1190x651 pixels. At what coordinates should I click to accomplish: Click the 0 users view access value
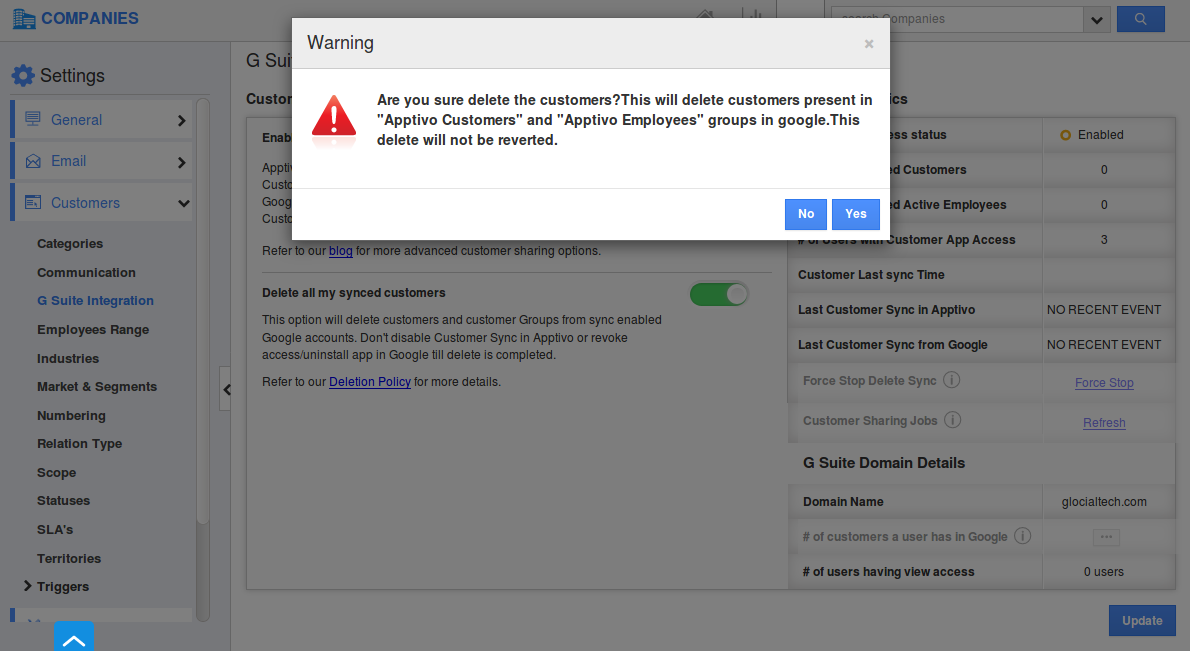pyautogui.click(x=1104, y=571)
